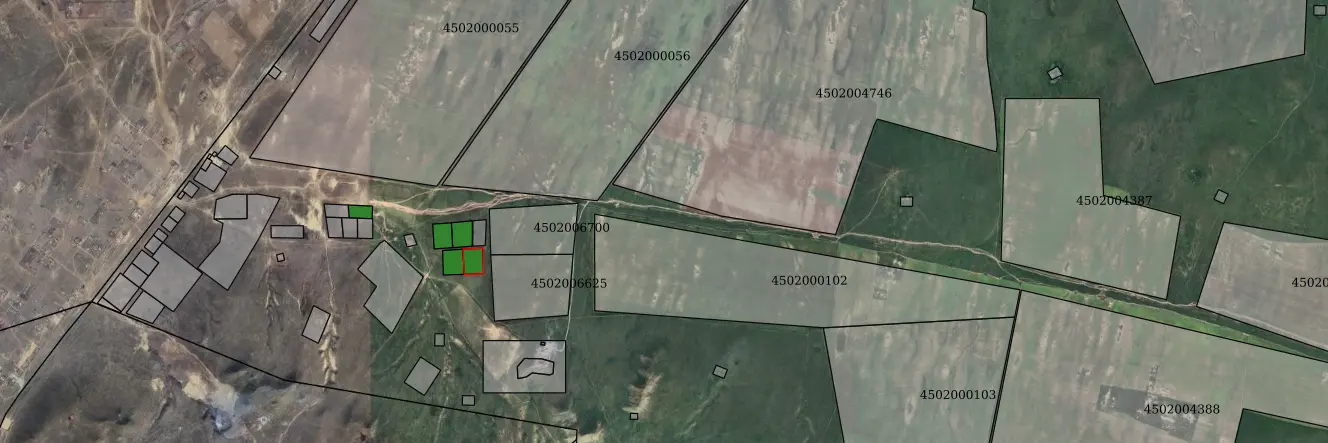Viewport: 1328px width, 443px height.
Task: Click the green parcel left of red-outlined one
Action: [452, 262]
